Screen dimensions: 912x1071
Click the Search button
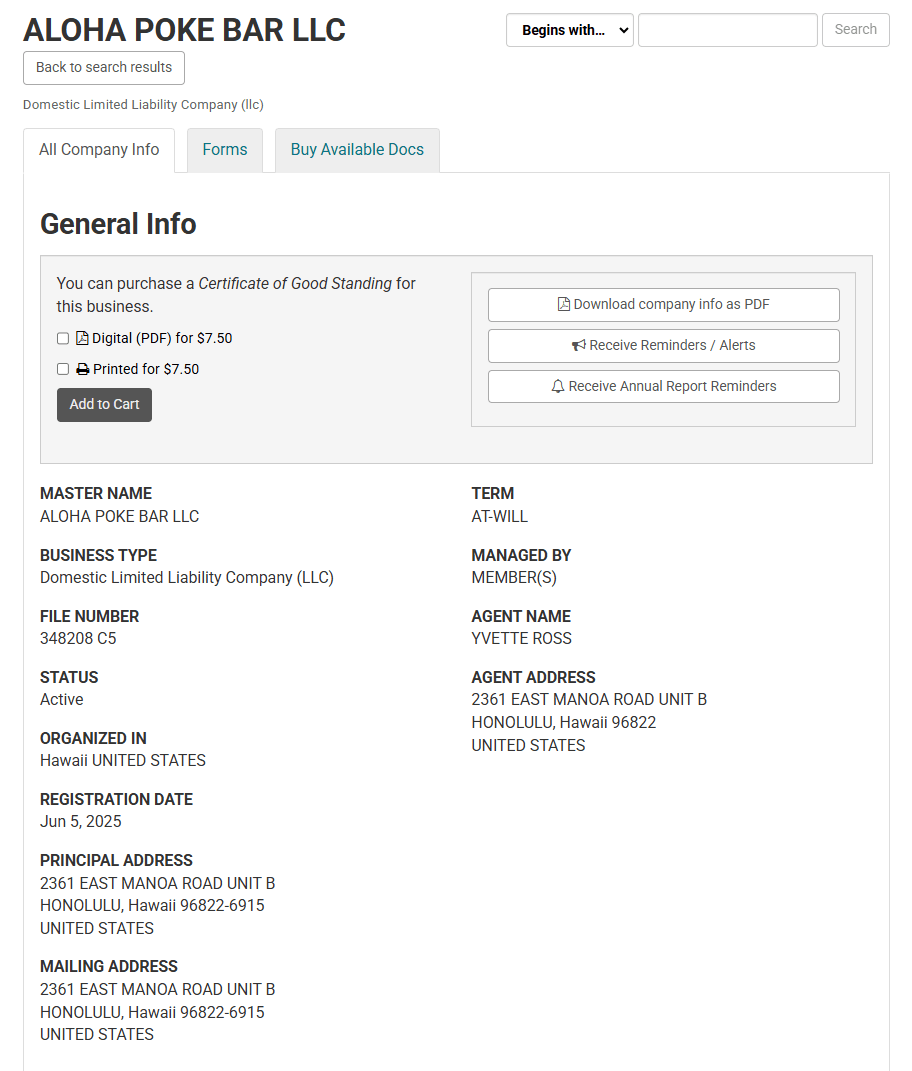point(855,30)
